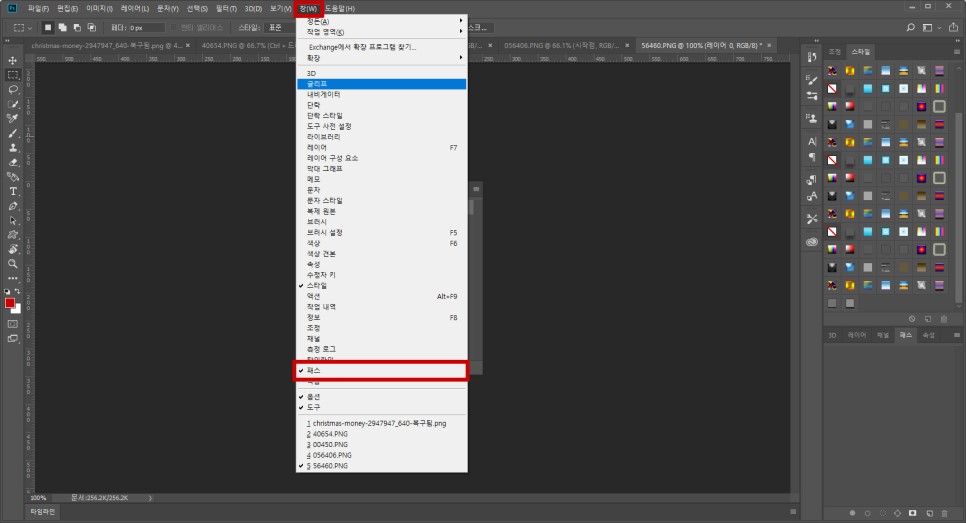Screen dimensions: 966x523
Task: Open the Character panel icon in dock
Action: pyautogui.click(x=812, y=142)
